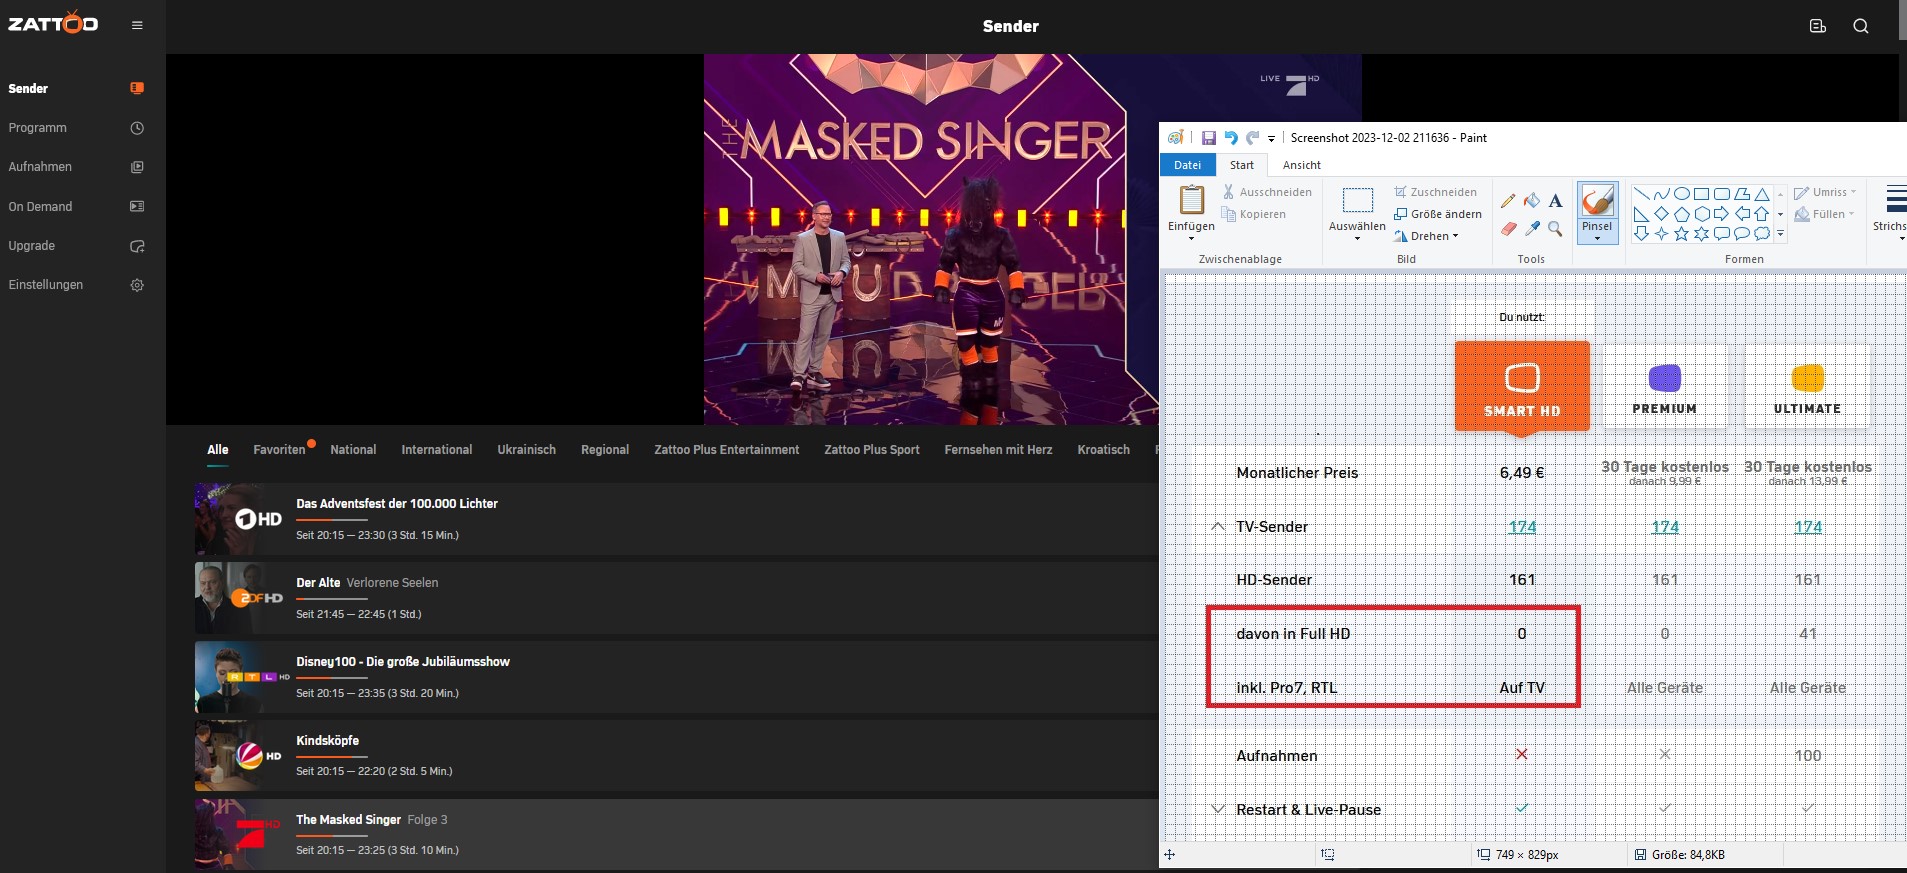1907x873 pixels.
Task: Open the ZDF HD Der Alte thumbnail
Action: pos(240,598)
